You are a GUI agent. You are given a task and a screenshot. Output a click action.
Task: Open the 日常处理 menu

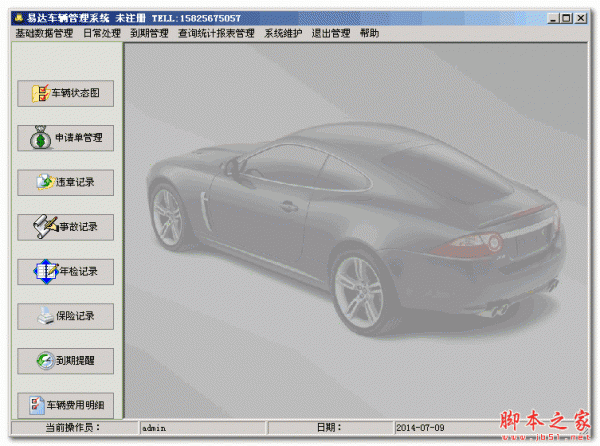[102, 33]
